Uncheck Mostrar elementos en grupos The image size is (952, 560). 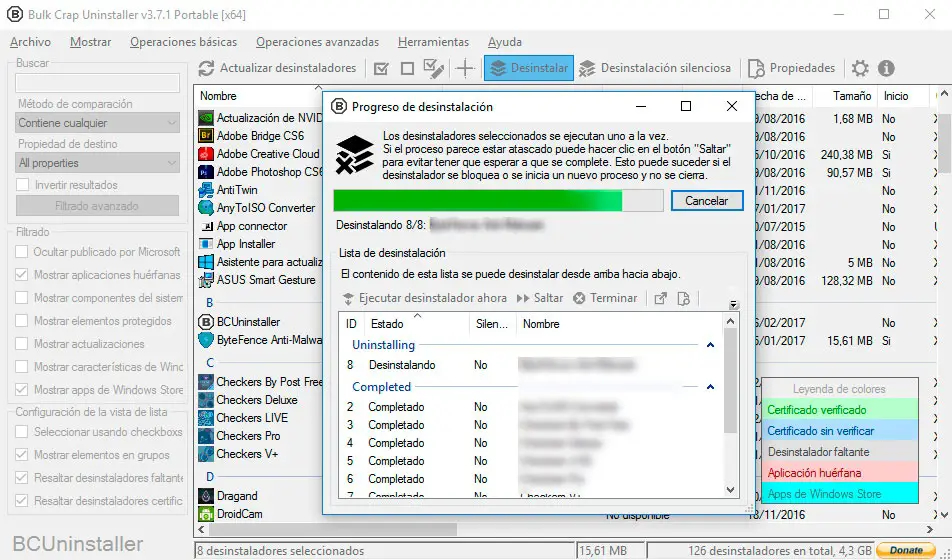coord(22,455)
